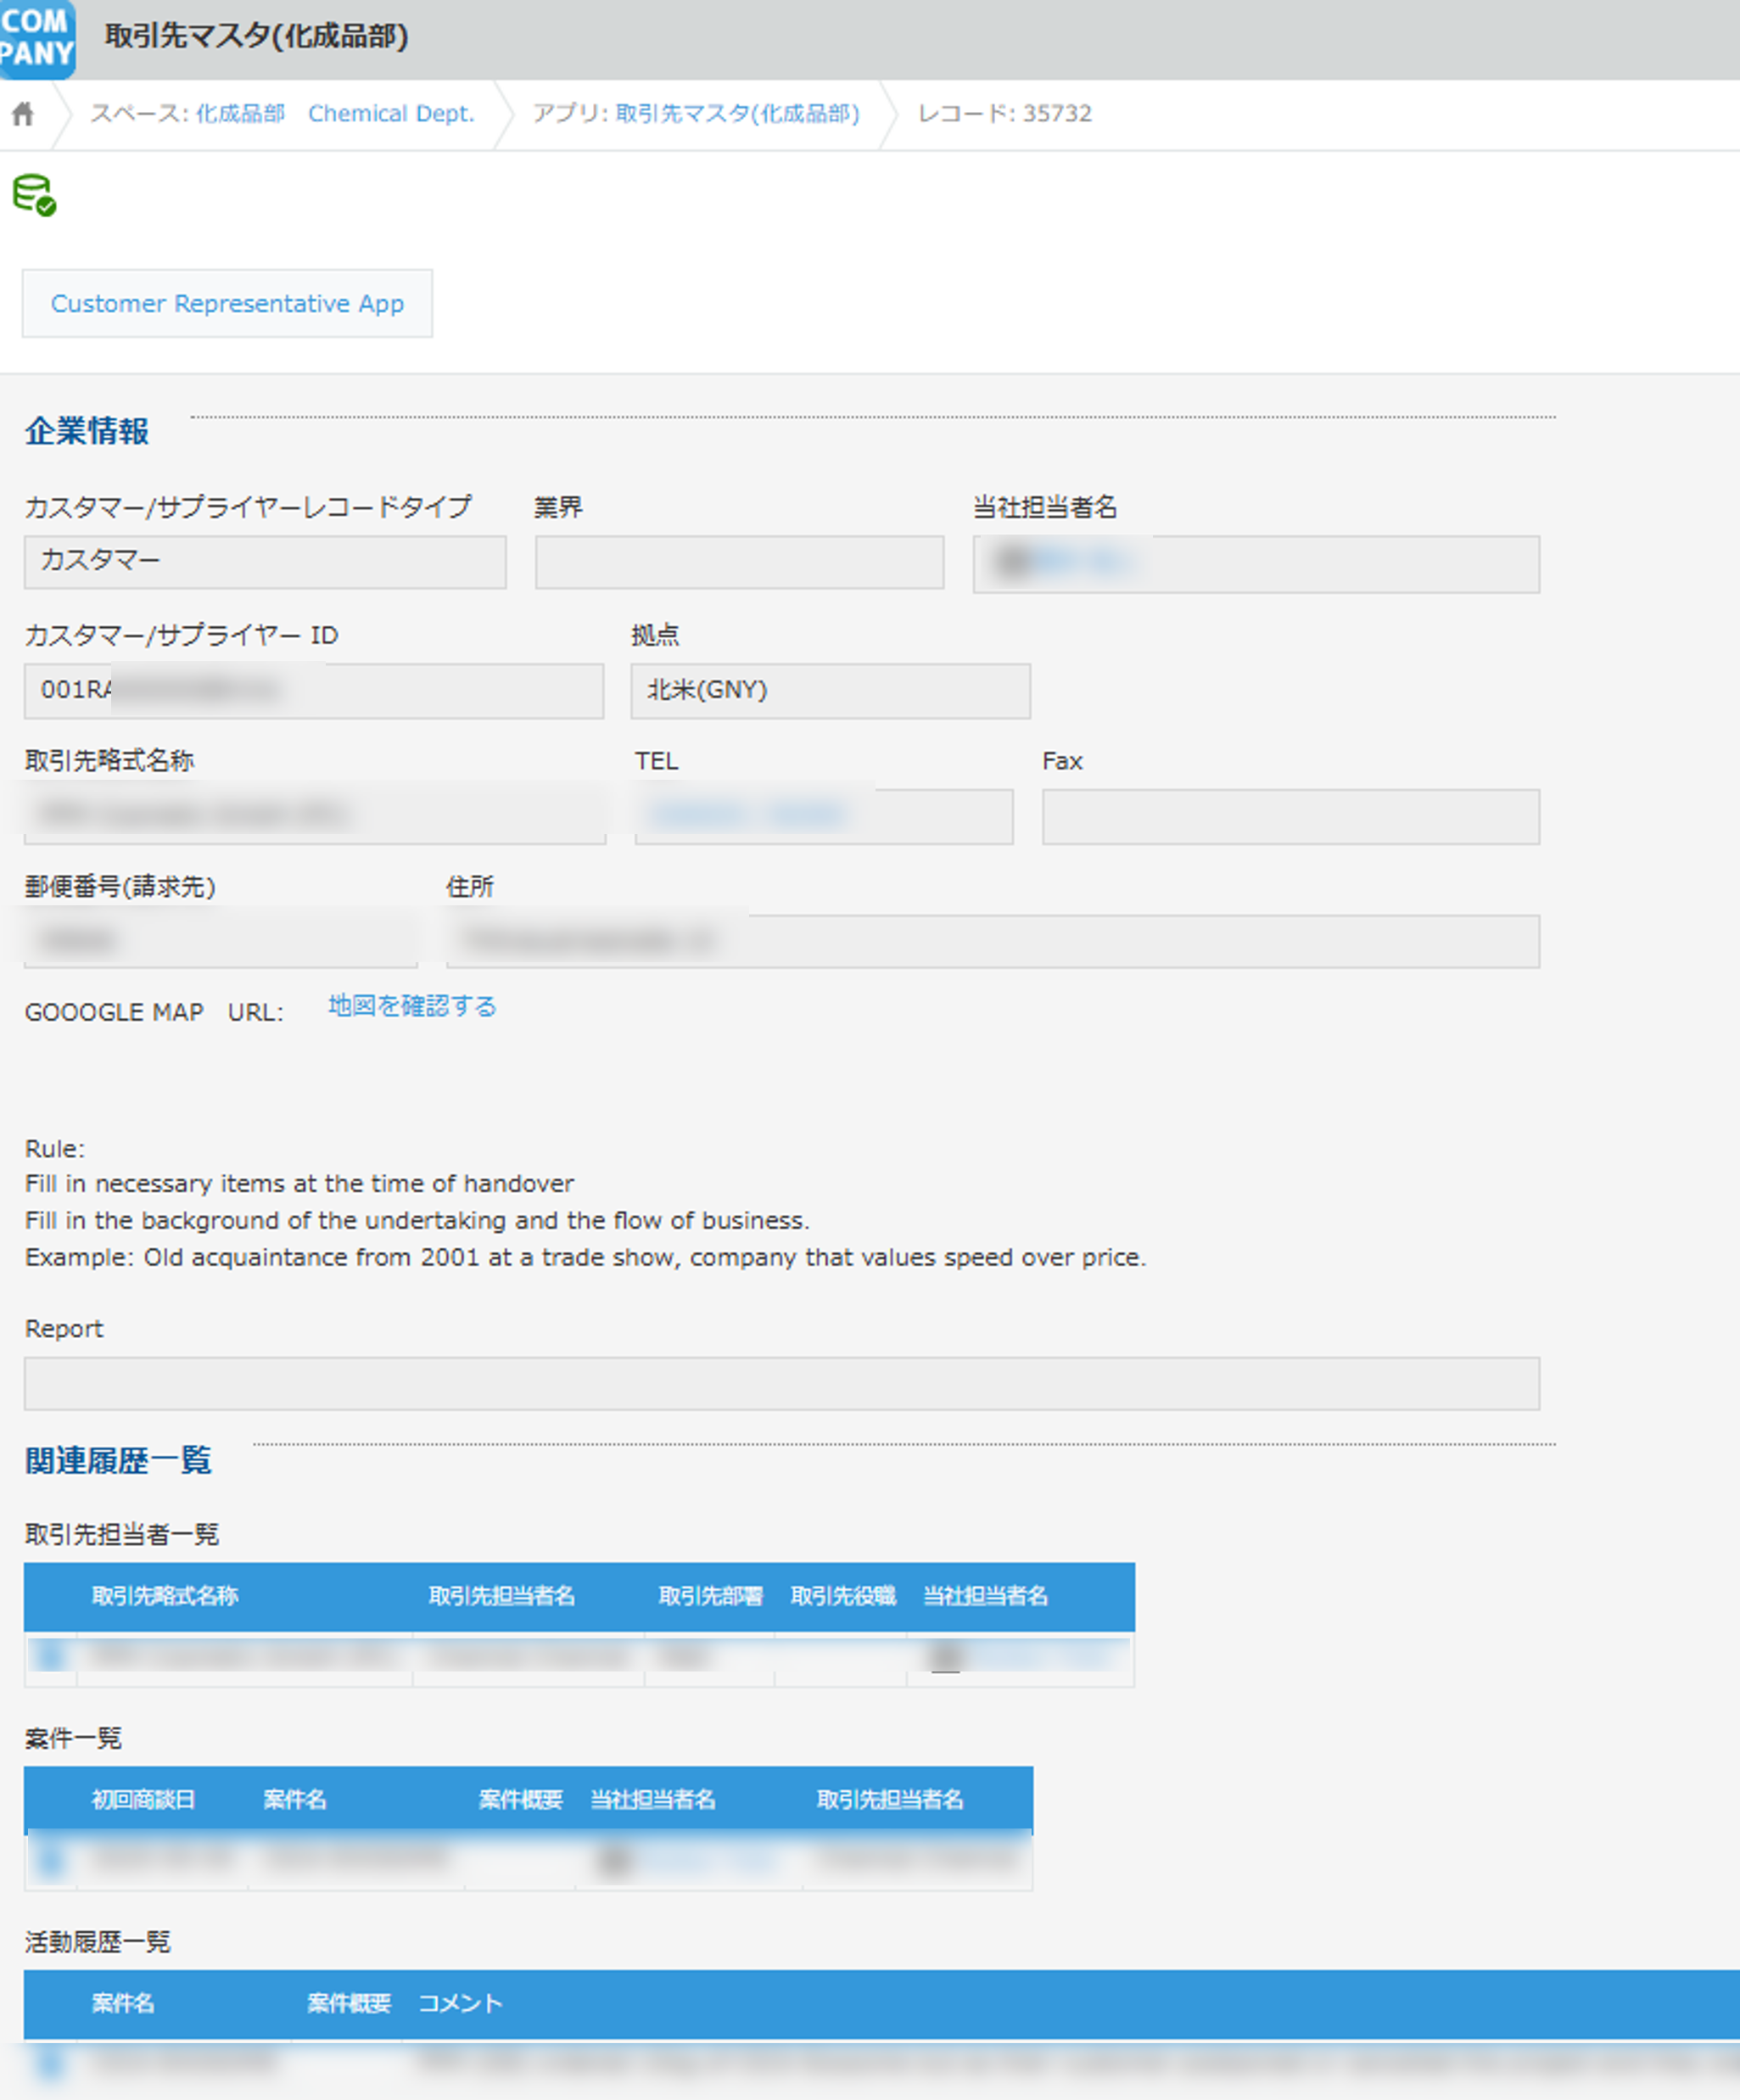Image resolution: width=1740 pixels, height=2100 pixels.
Task: Open record detail icon in 案件一覧 row
Action: (50, 1861)
